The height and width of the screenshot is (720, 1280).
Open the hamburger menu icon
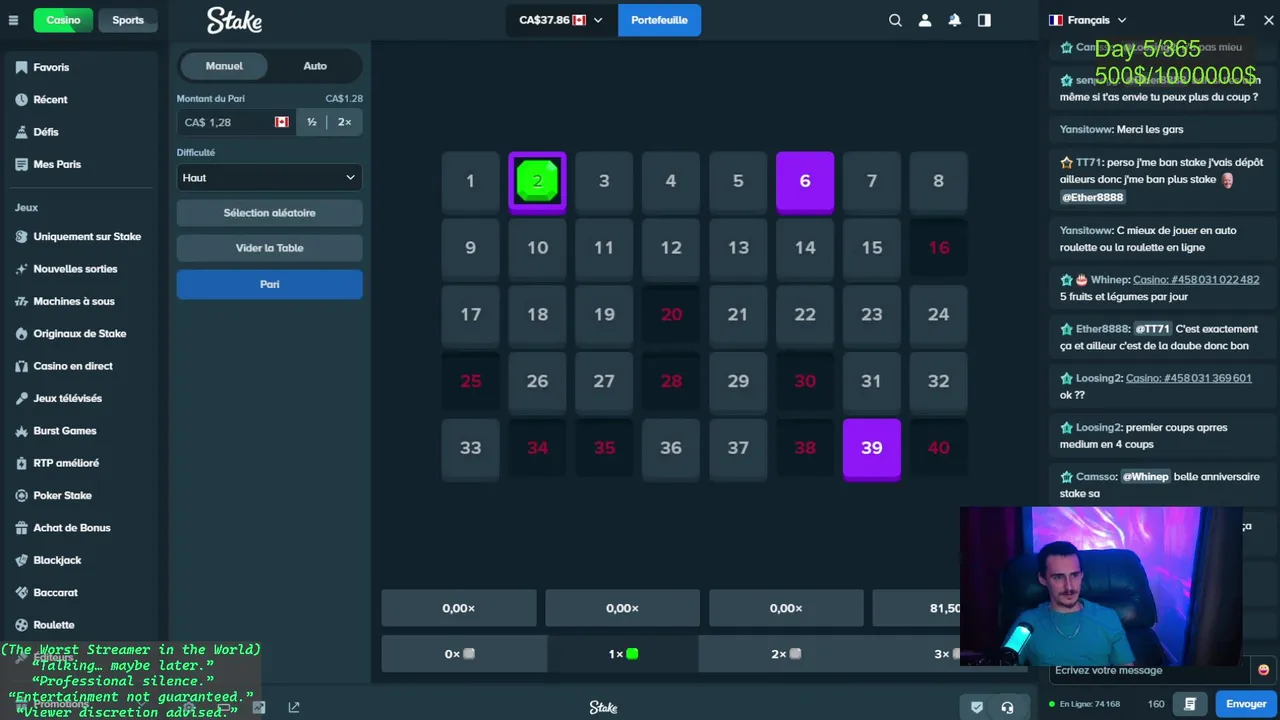pyautogui.click(x=13, y=20)
